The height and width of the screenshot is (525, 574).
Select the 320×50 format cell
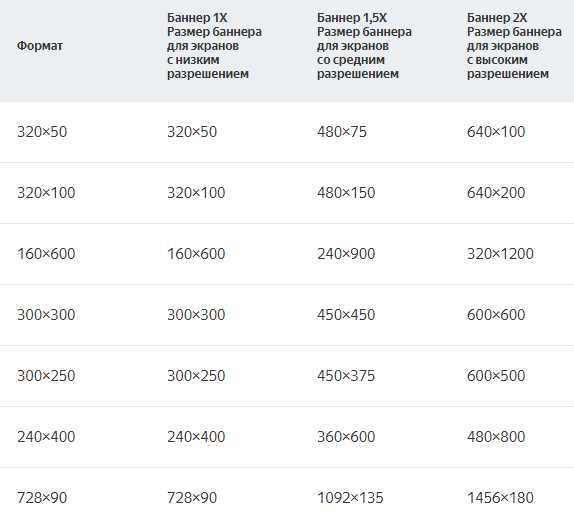click(42, 132)
